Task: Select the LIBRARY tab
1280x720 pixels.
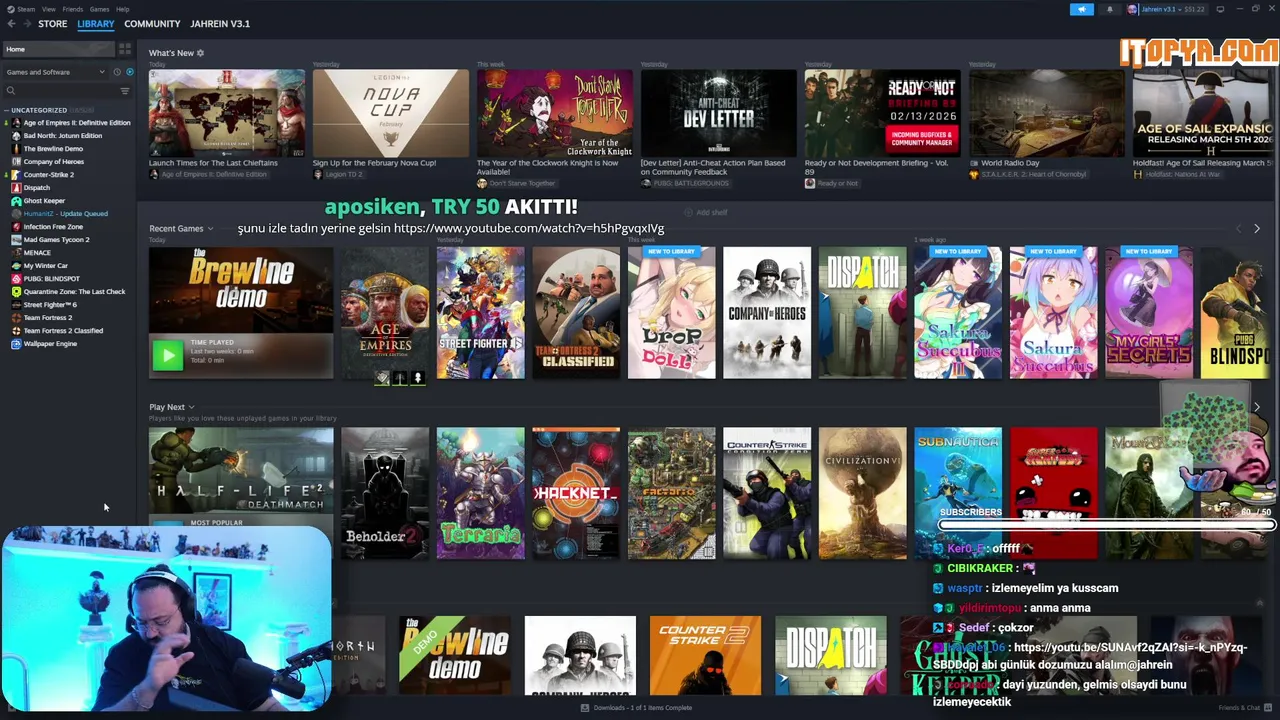Action: [96, 24]
